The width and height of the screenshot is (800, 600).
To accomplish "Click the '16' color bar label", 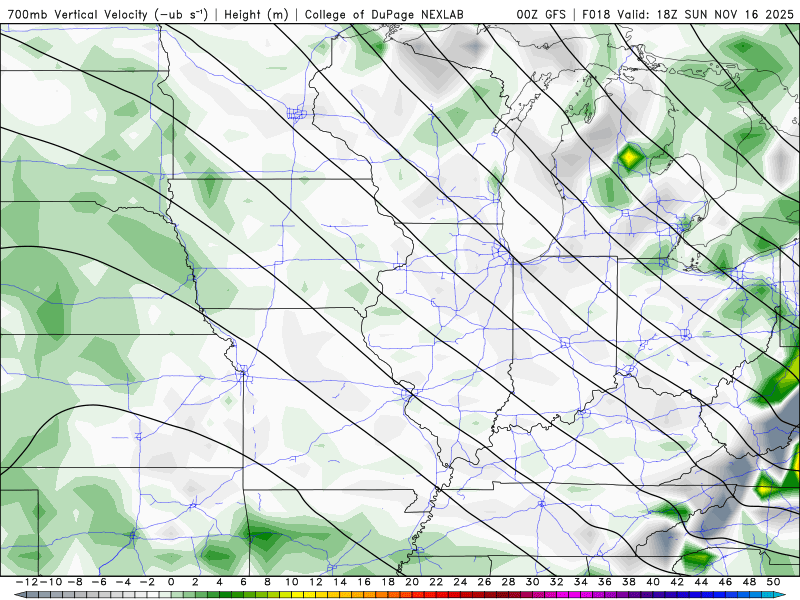I will pos(364,582).
